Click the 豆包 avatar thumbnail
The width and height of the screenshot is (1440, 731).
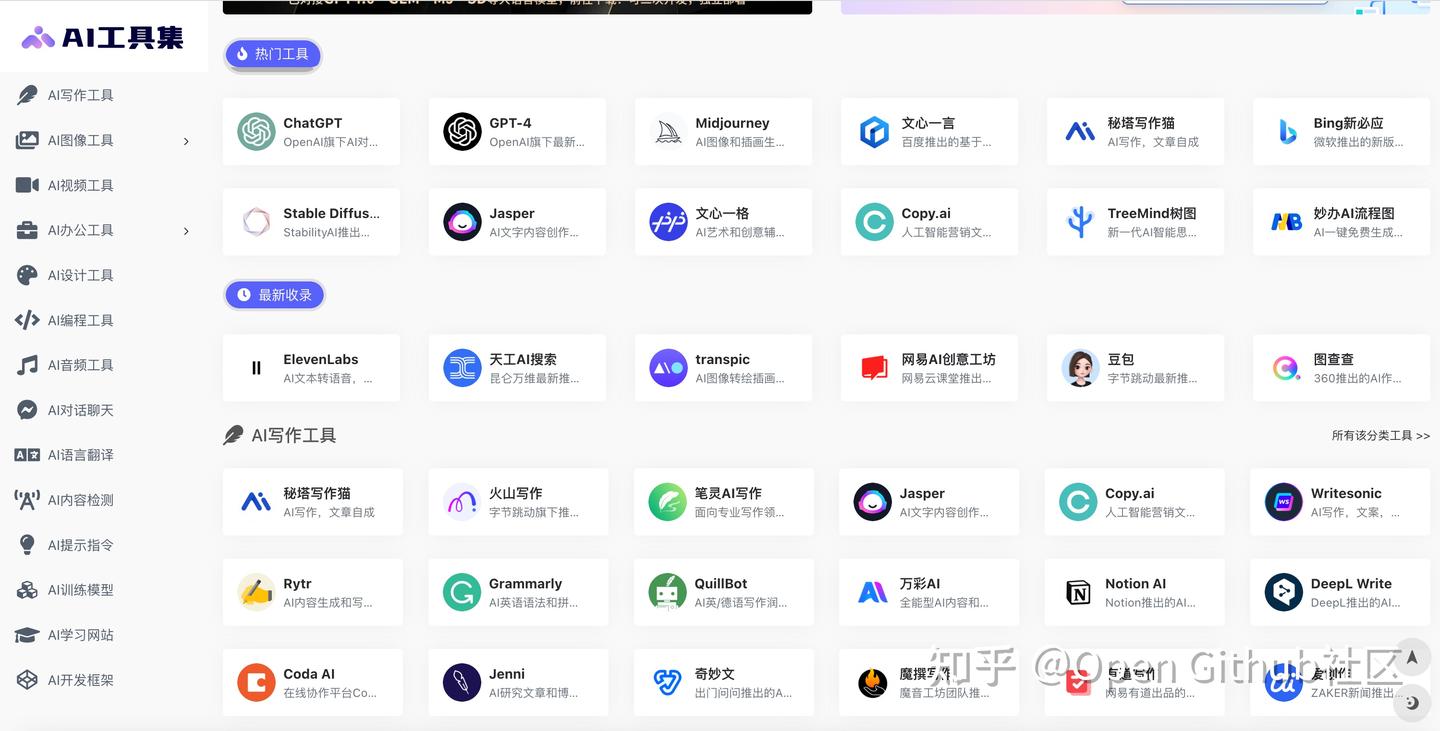[x=1080, y=368]
